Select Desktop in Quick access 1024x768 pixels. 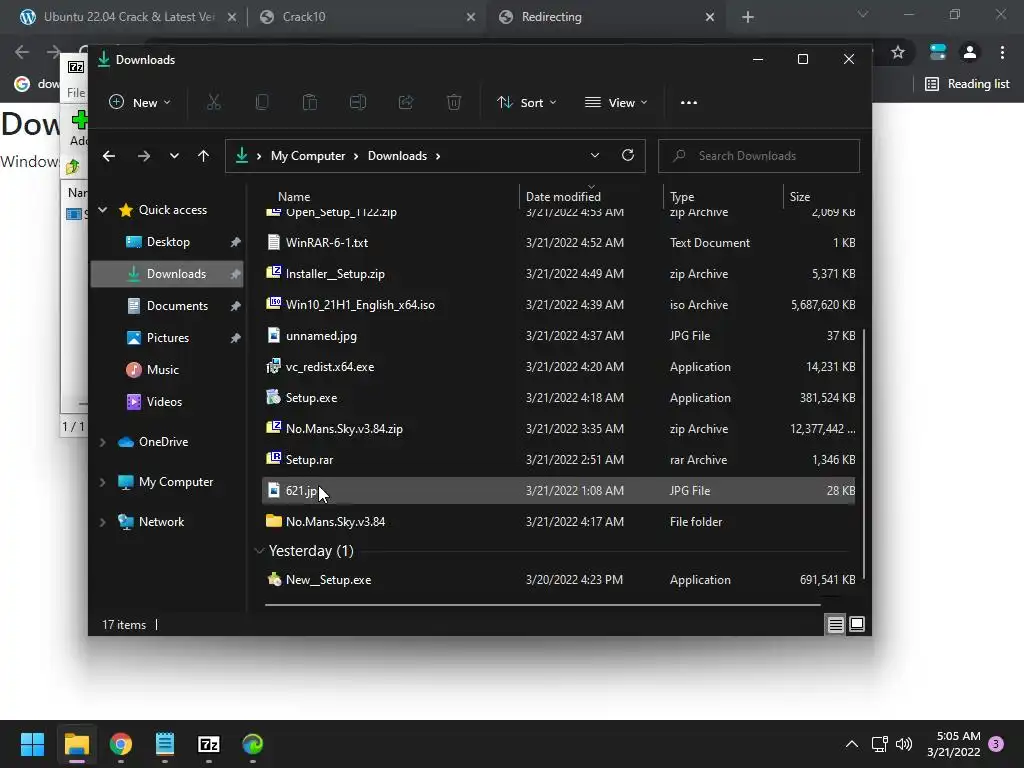tap(168, 242)
